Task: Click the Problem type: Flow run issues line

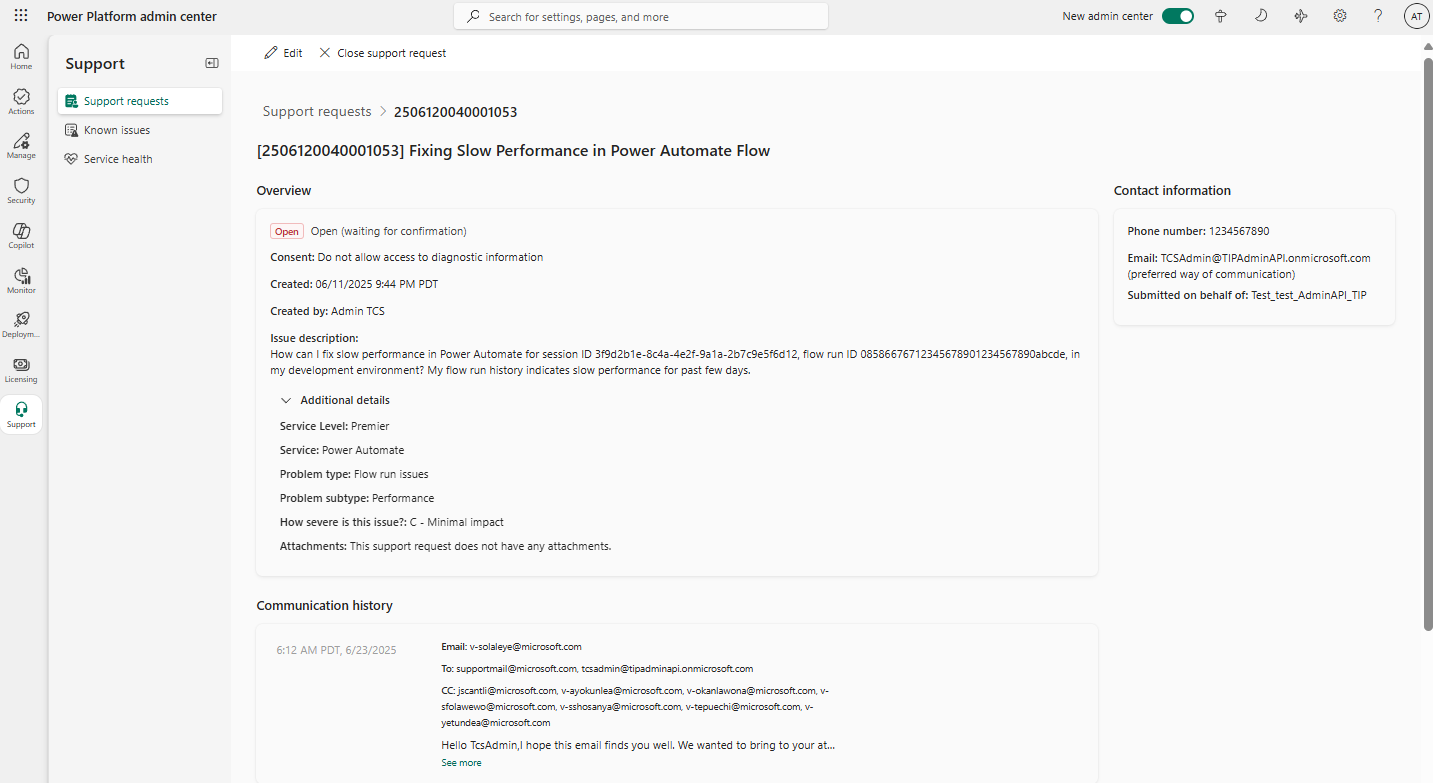Action: (354, 474)
